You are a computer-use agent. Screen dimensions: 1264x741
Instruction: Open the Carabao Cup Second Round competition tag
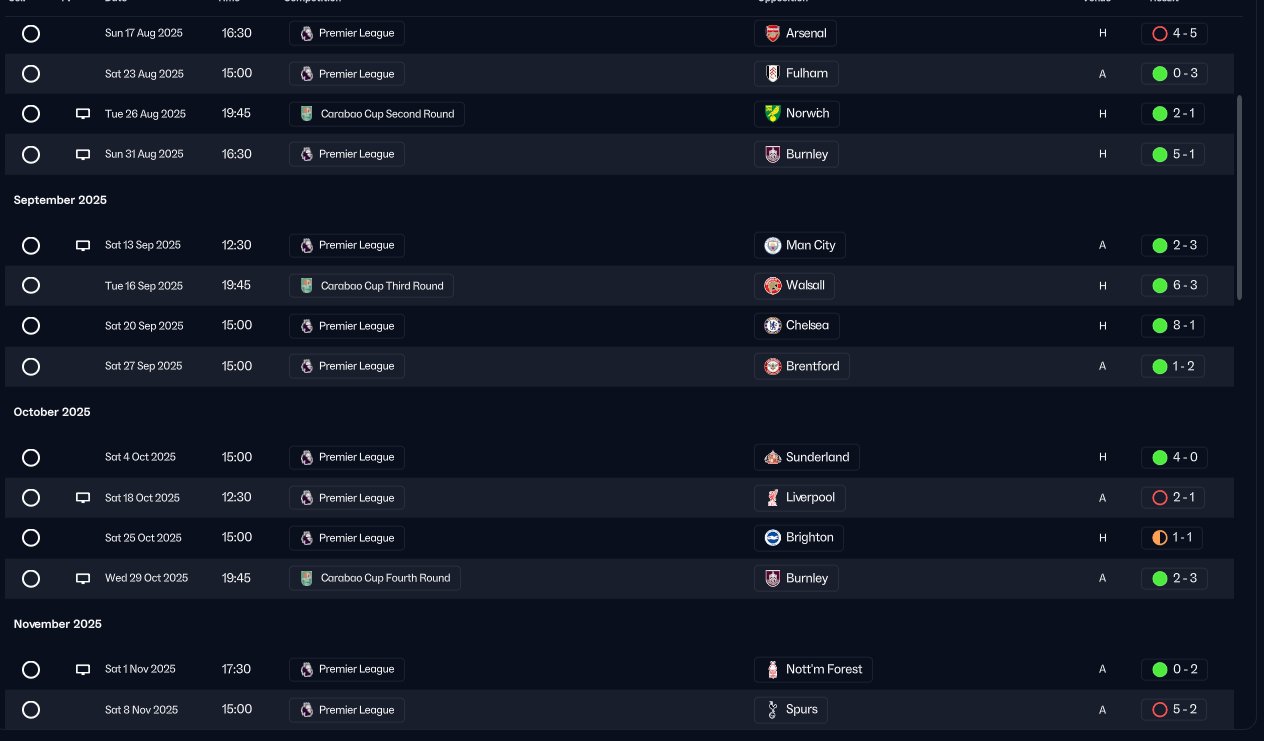tap(376, 114)
